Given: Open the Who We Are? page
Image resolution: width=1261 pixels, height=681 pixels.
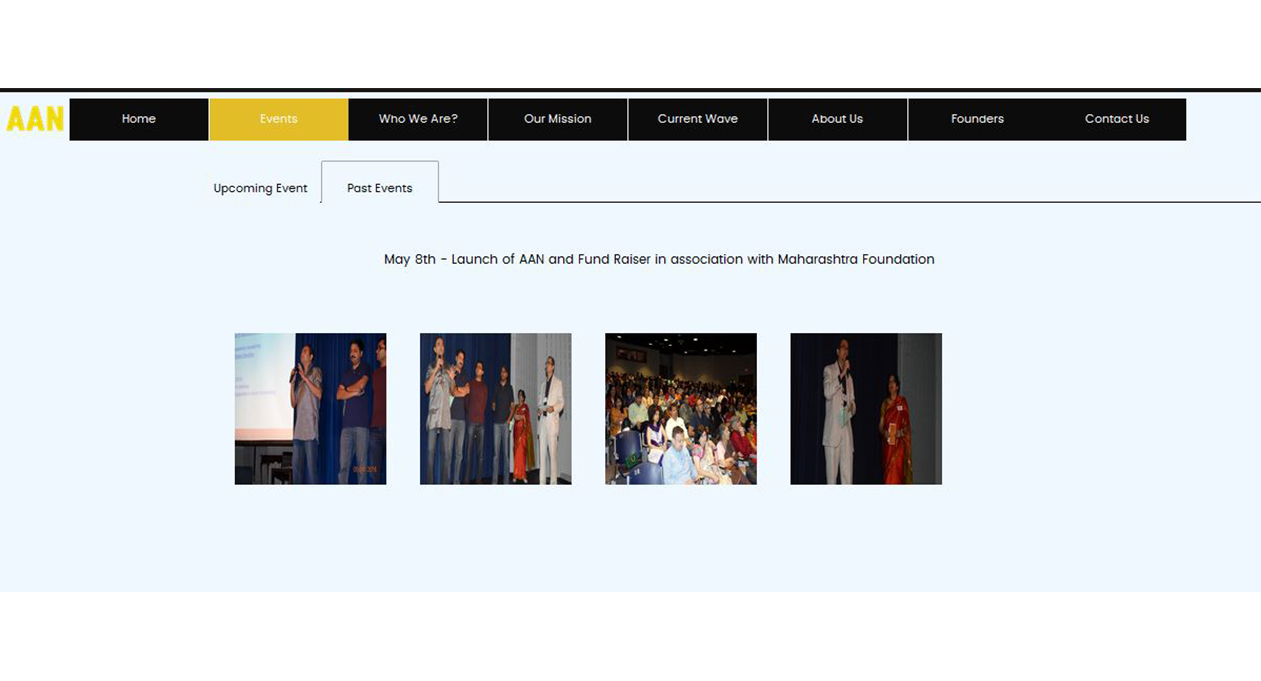Looking at the screenshot, I should pos(418,119).
